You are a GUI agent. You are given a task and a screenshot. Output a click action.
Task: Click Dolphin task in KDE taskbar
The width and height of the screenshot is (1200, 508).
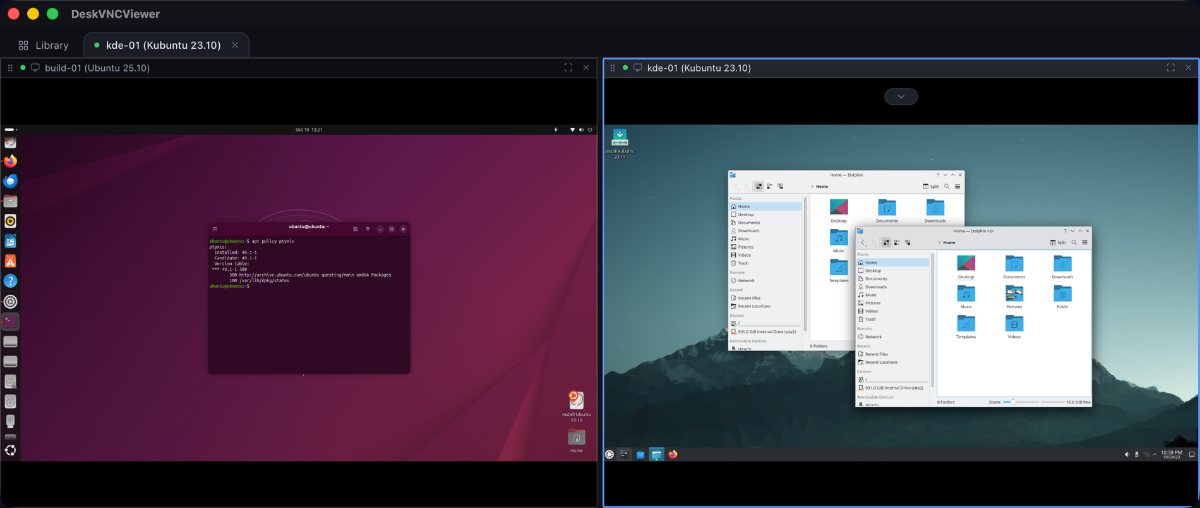click(x=657, y=454)
